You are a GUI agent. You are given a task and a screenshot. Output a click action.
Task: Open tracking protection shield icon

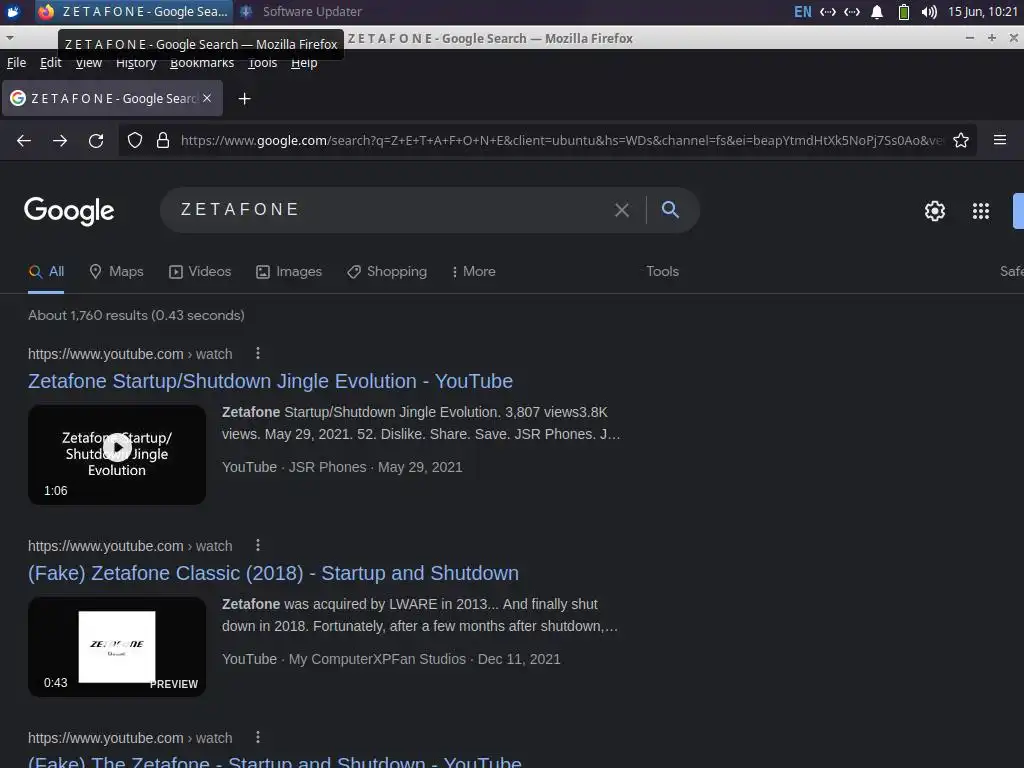tap(135, 140)
